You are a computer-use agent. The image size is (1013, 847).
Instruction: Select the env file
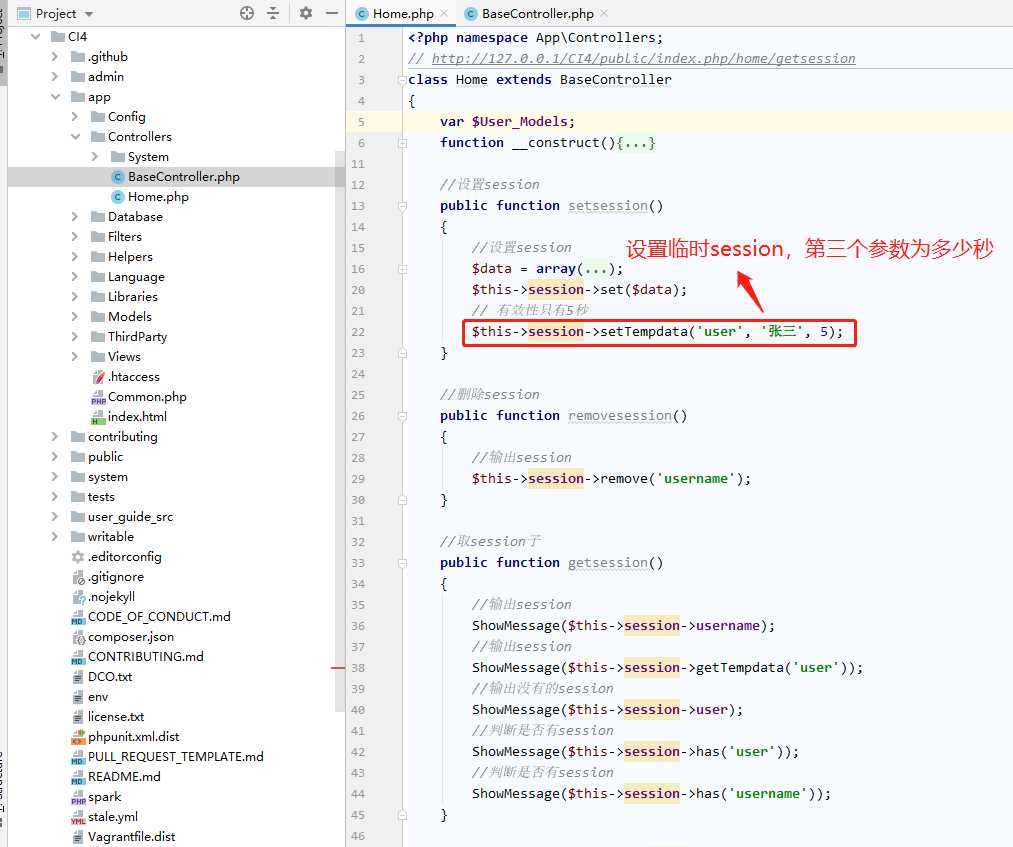click(x=98, y=697)
